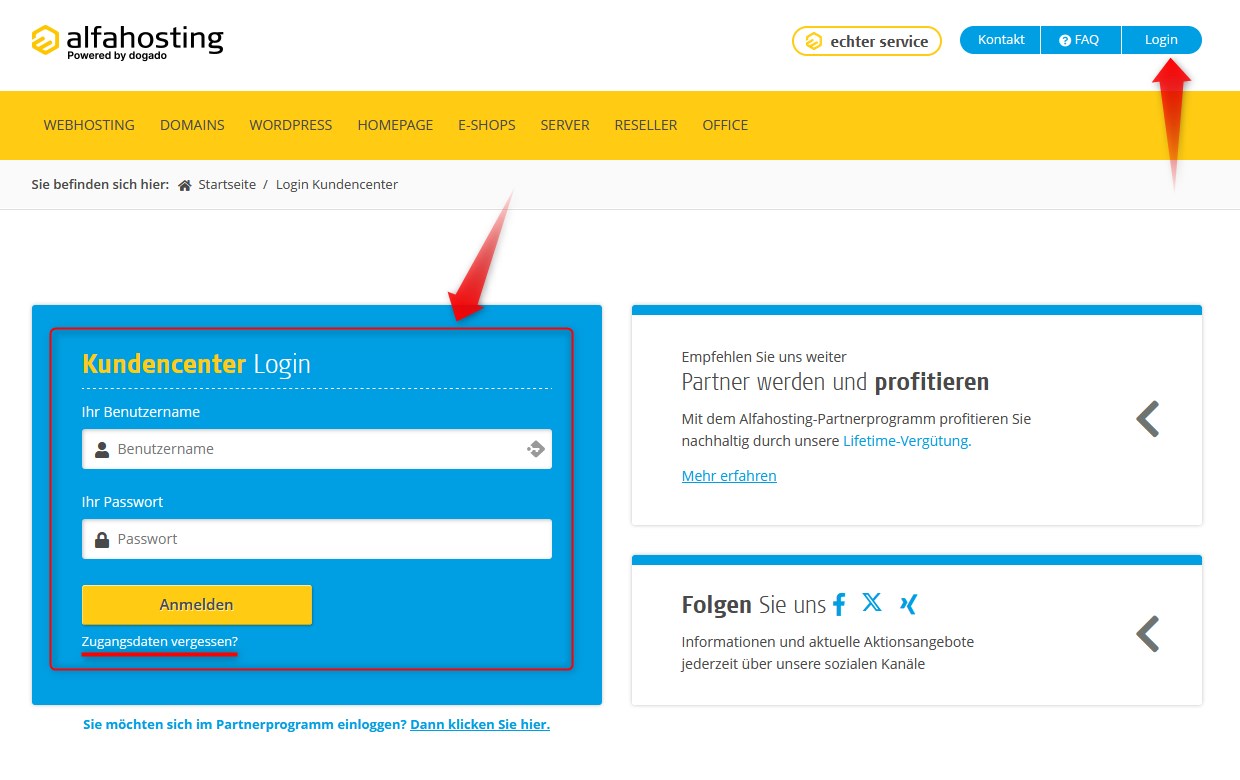Open the Zugangsdaten vergessen link
This screenshot has width=1240, height=780.
[159, 642]
